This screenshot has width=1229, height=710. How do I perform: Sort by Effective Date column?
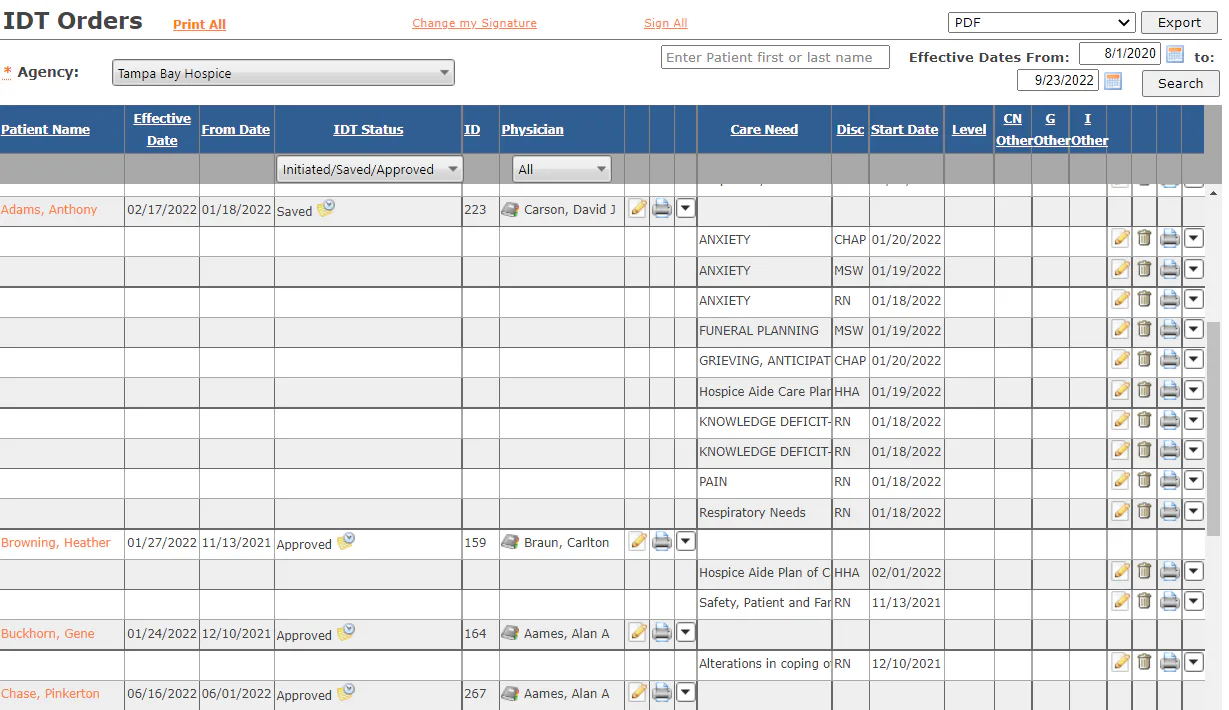tap(162, 130)
